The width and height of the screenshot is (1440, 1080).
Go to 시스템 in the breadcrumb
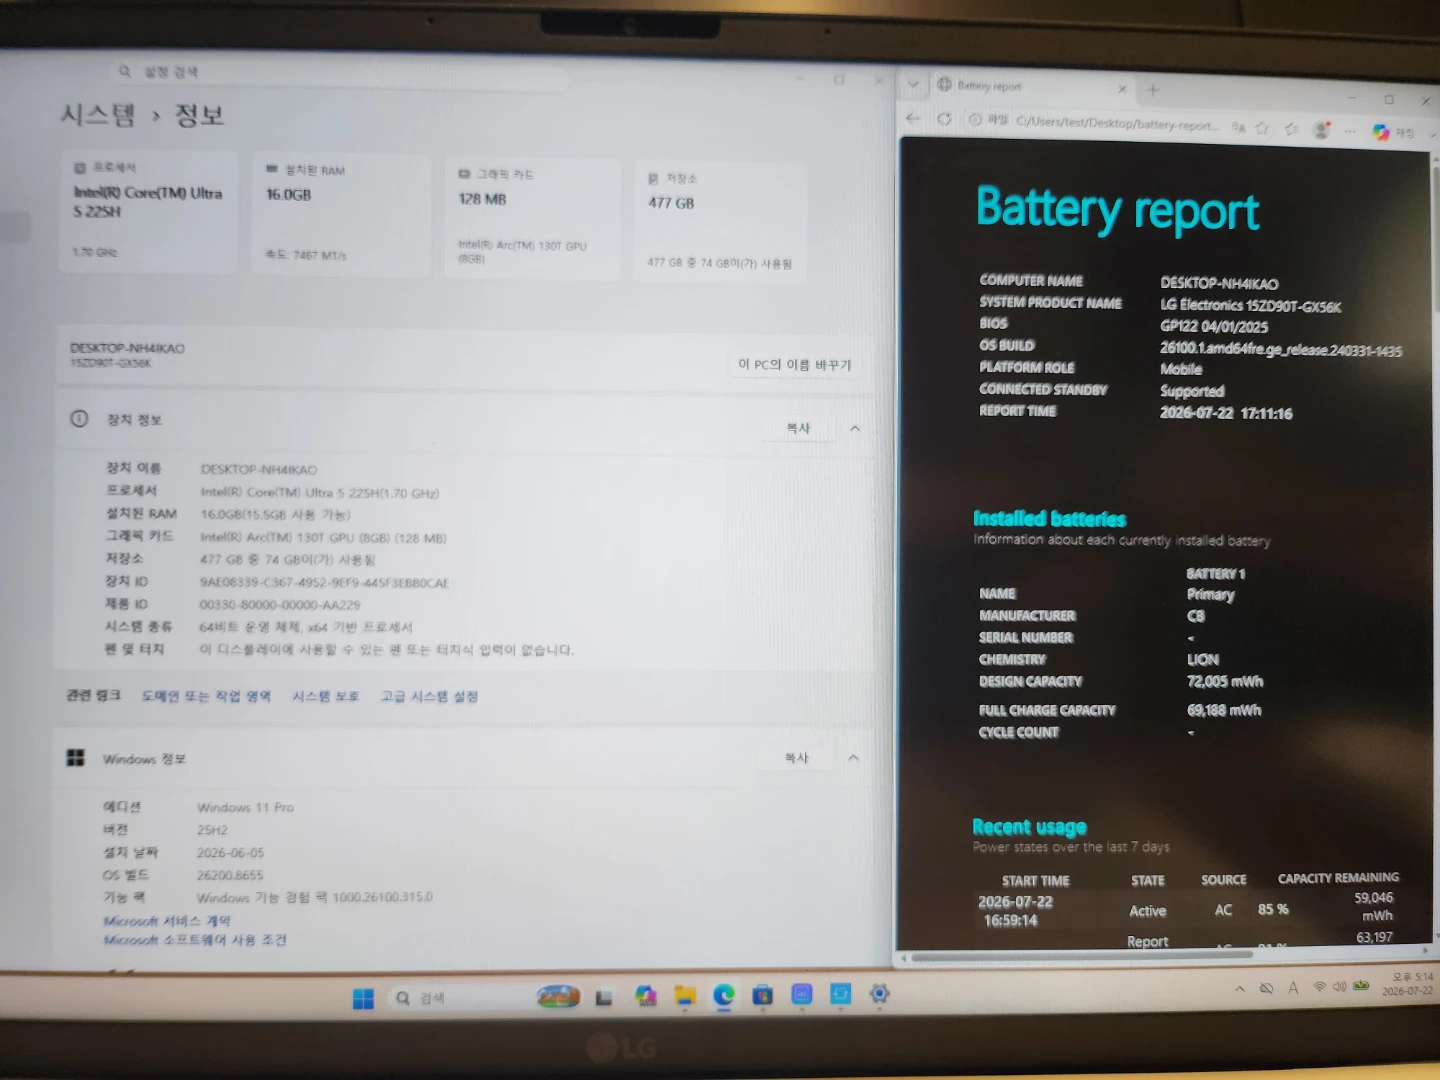tap(97, 115)
